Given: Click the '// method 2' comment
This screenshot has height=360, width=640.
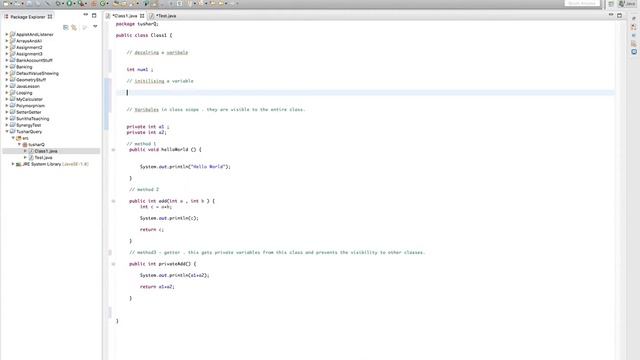Looking at the screenshot, I should (144, 190).
